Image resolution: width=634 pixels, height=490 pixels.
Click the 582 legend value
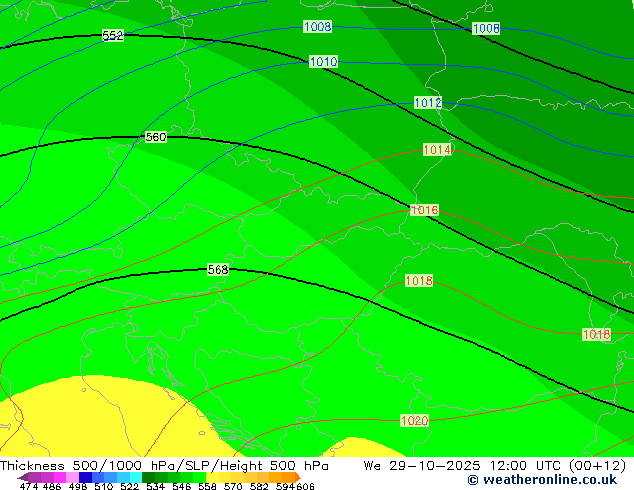pyautogui.click(x=259, y=486)
